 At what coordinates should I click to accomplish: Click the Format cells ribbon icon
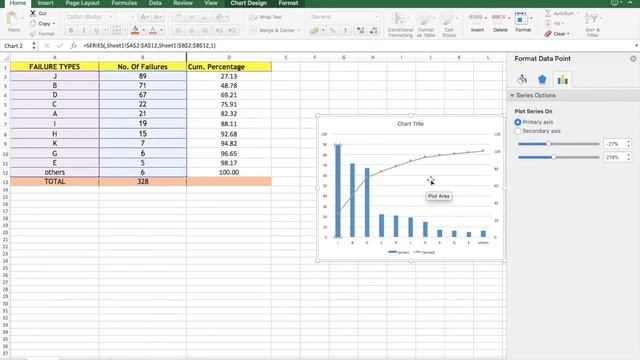pyautogui.click(x=521, y=19)
